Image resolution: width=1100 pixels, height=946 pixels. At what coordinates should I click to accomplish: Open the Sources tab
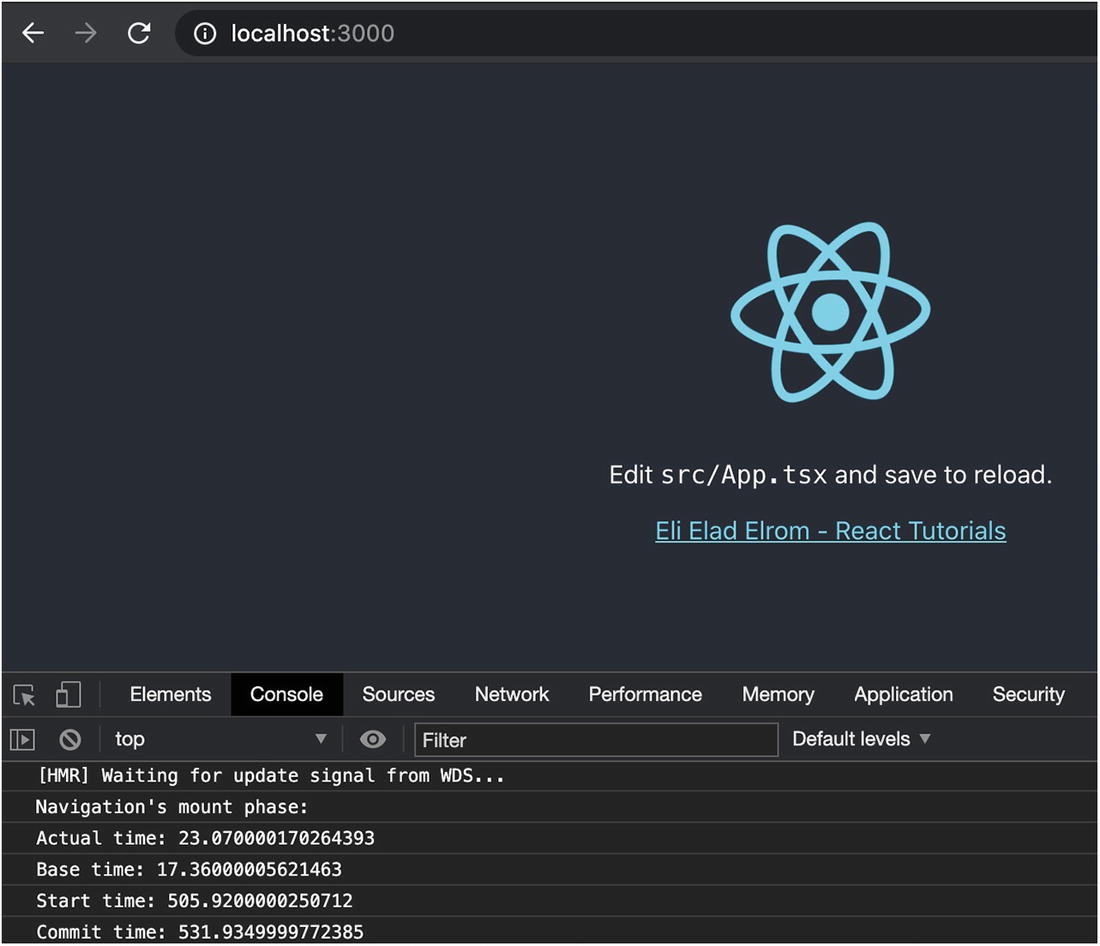pos(398,695)
